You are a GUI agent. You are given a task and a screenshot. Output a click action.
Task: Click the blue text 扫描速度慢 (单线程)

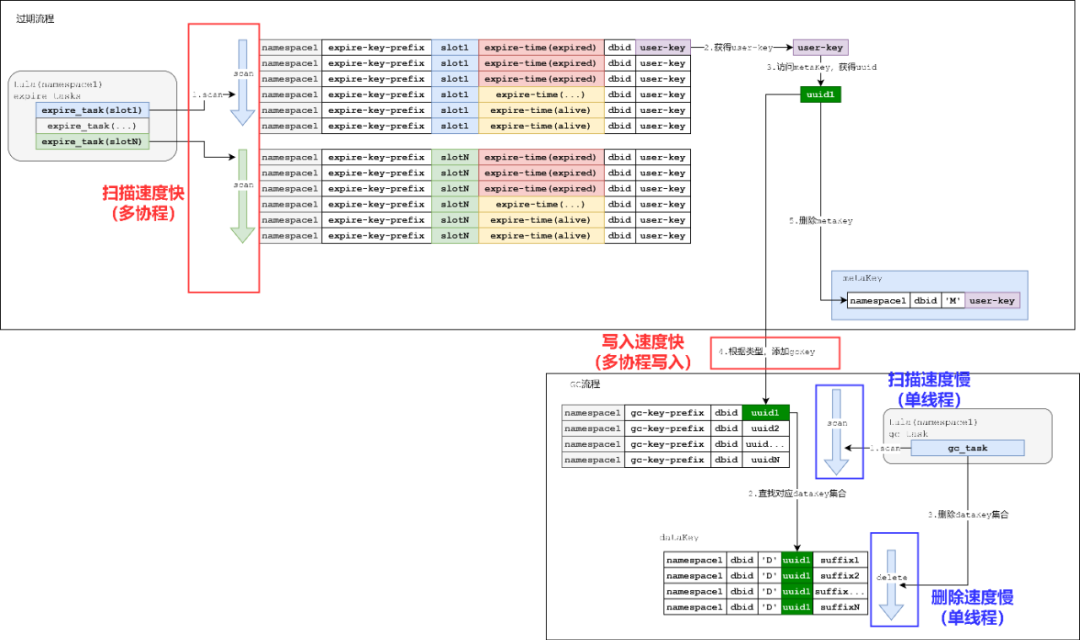(x=929, y=389)
